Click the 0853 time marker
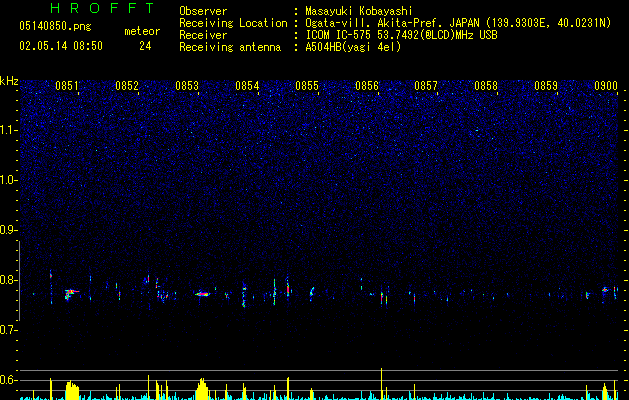Image resolution: width=629 pixels, height=400 pixels. pyautogui.click(x=187, y=86)
